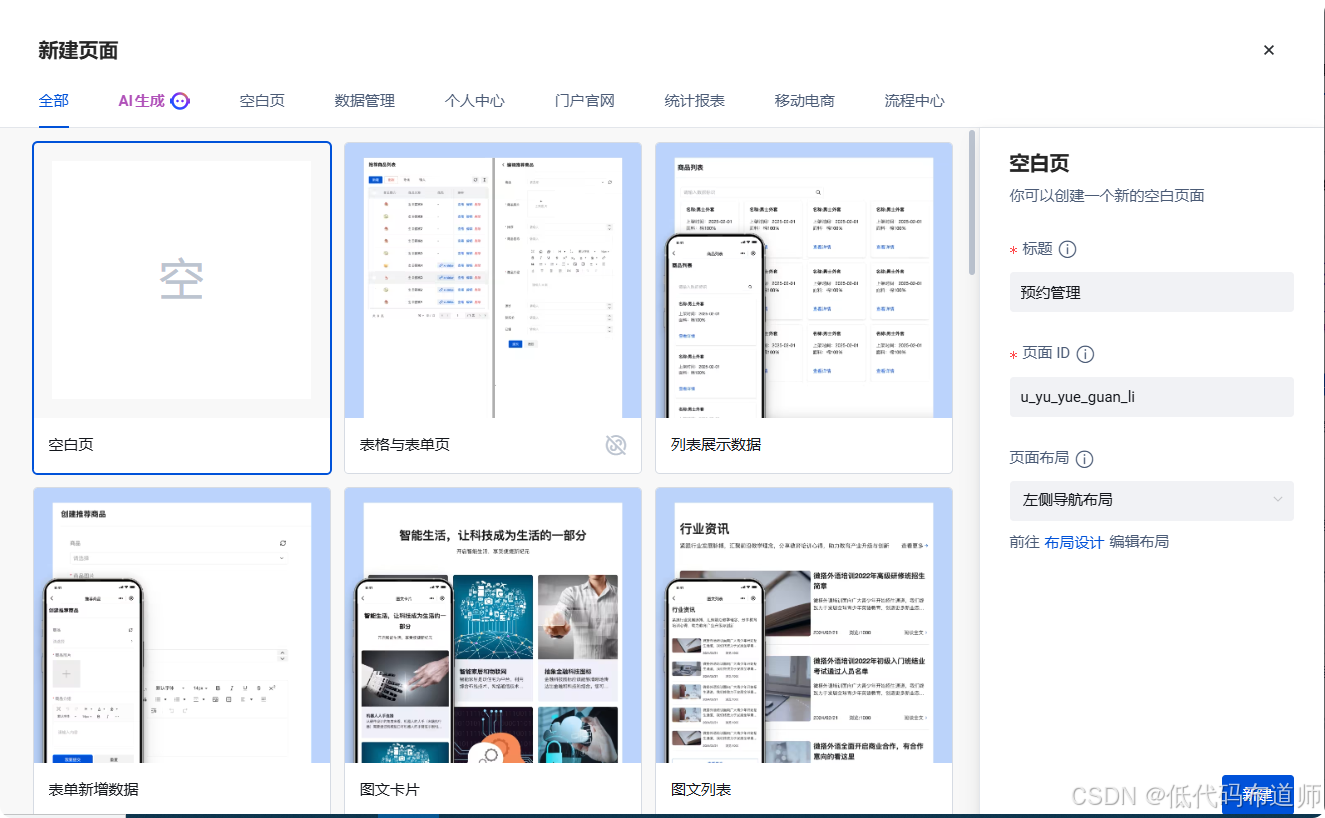
Task: Click the 页面 ID input field
Action: [1152, 397]
